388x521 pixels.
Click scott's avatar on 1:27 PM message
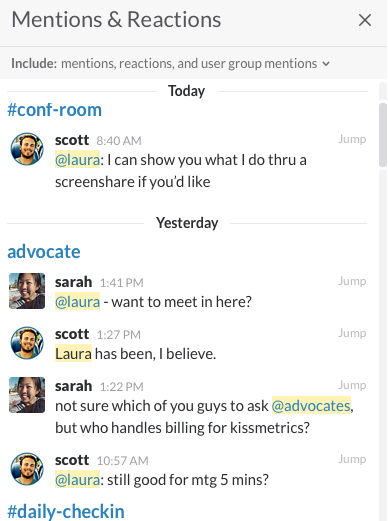pos(27,343)
